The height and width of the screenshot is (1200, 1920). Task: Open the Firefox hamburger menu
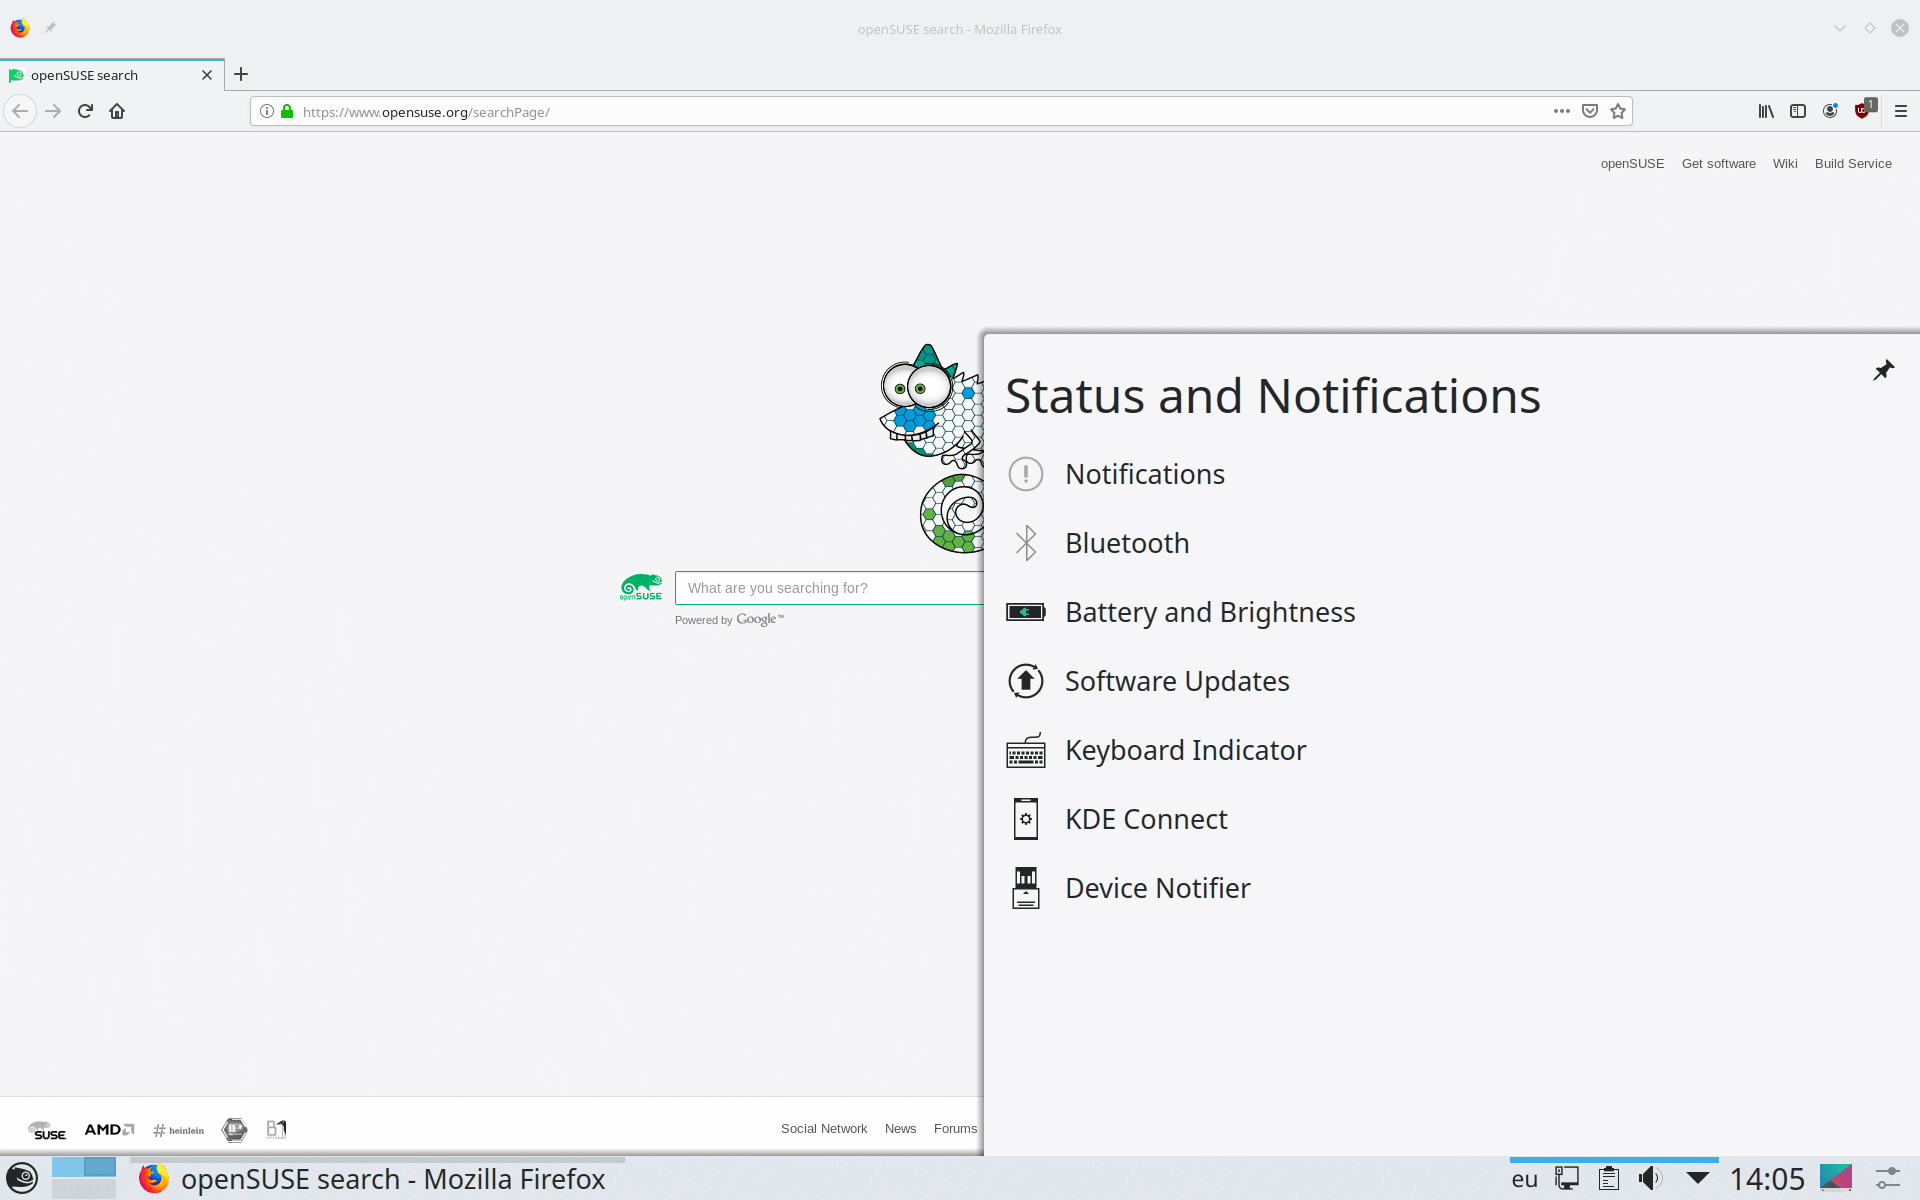[1901, 111]
